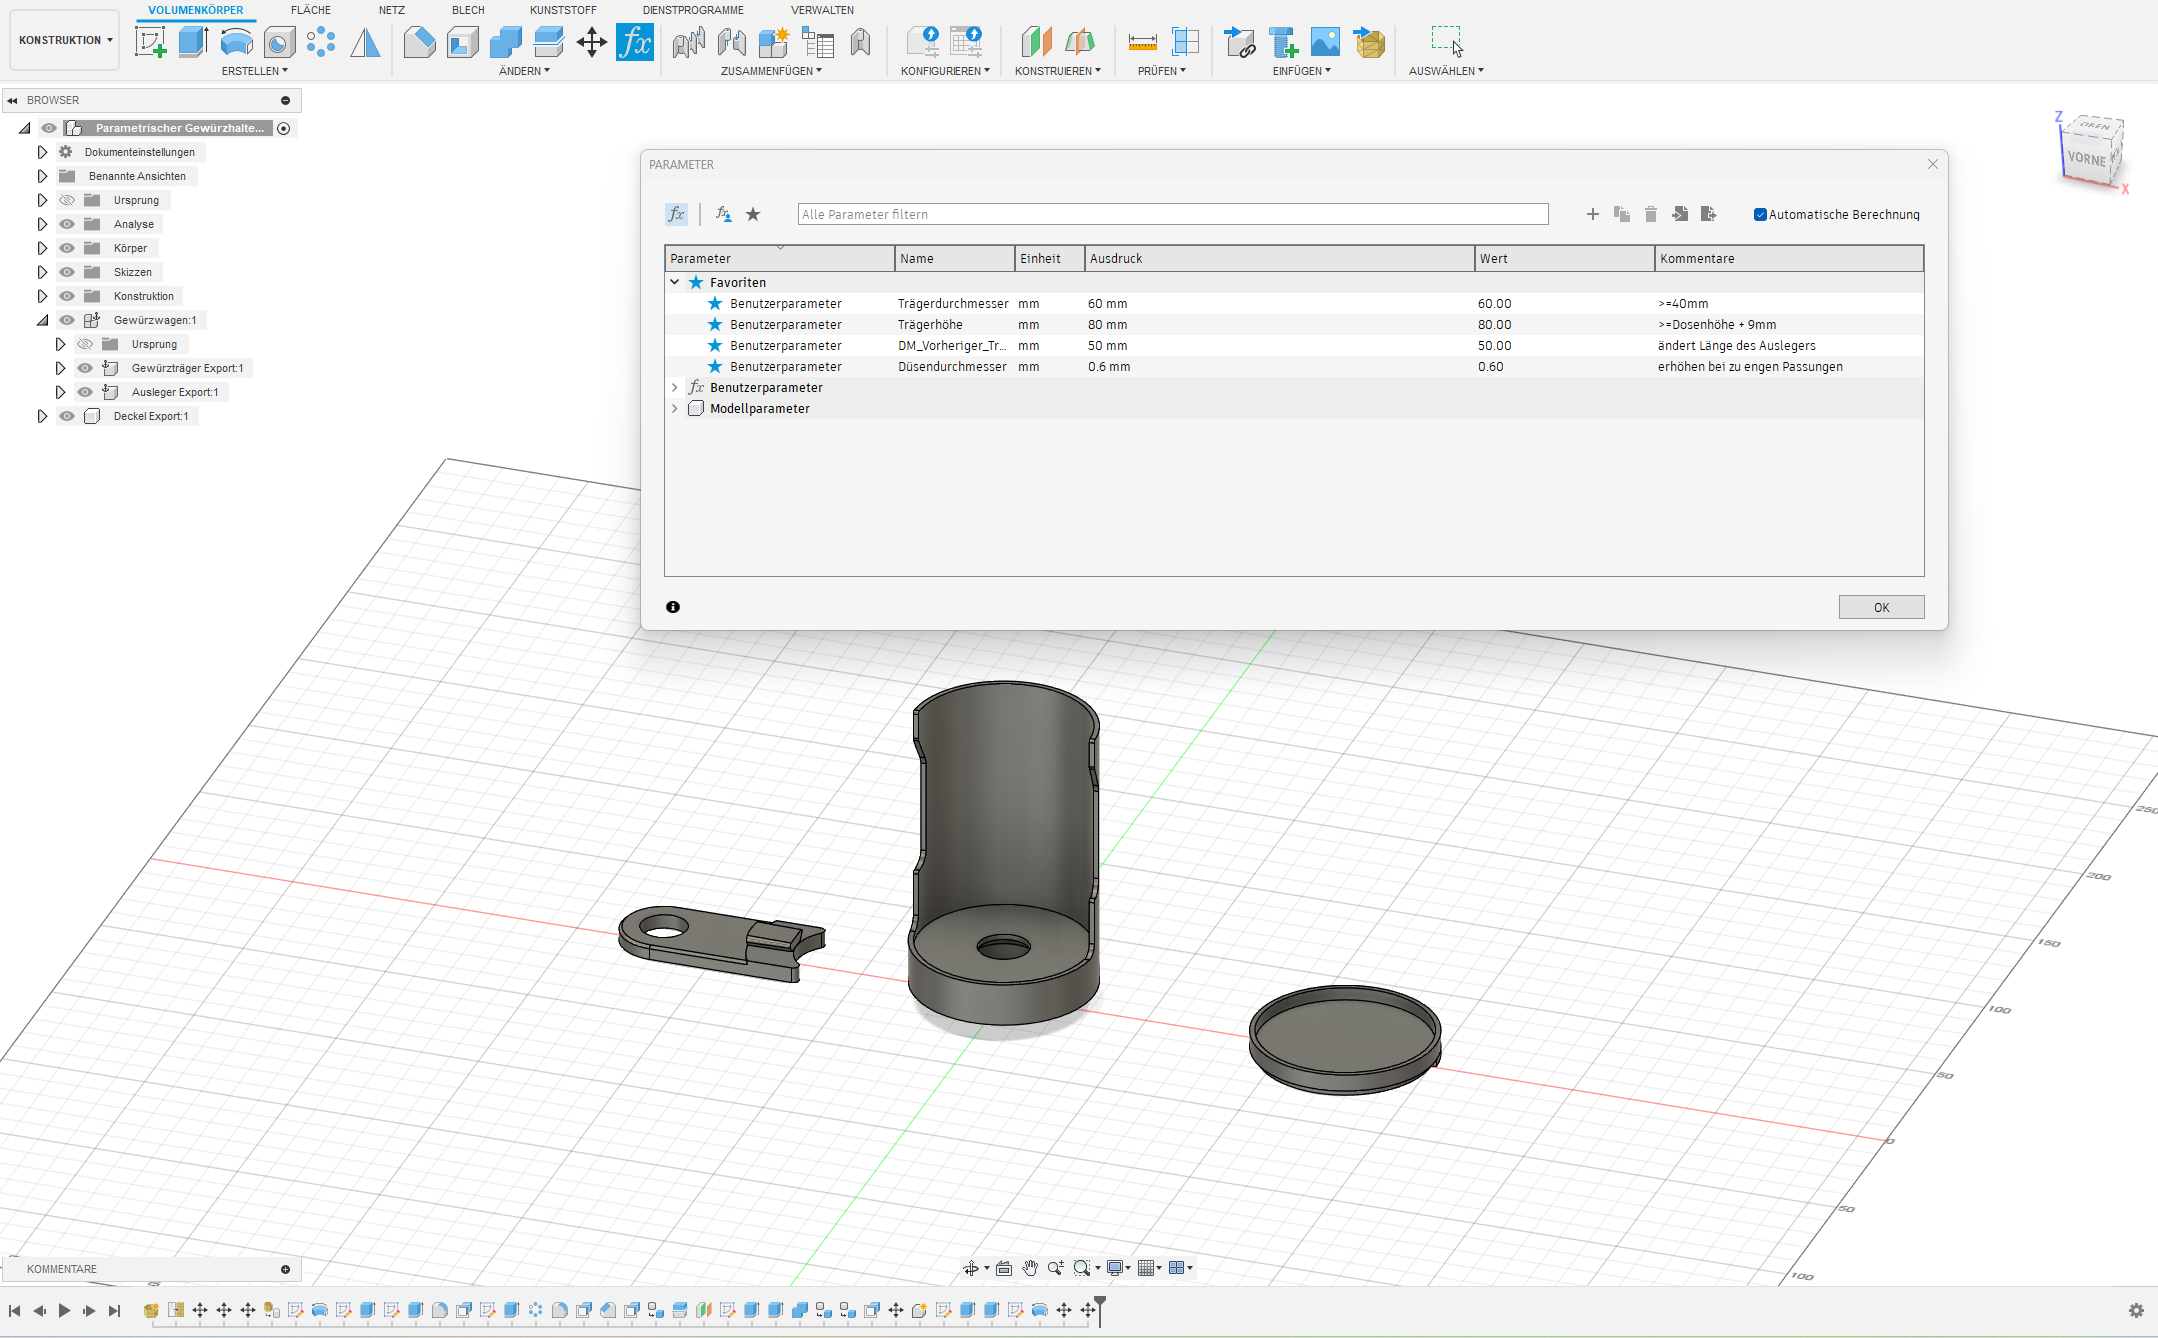Screen dimensions: 2158x1338
Task: Select the Move/Copy arrows tool
Action: click(x=592, y=42)
